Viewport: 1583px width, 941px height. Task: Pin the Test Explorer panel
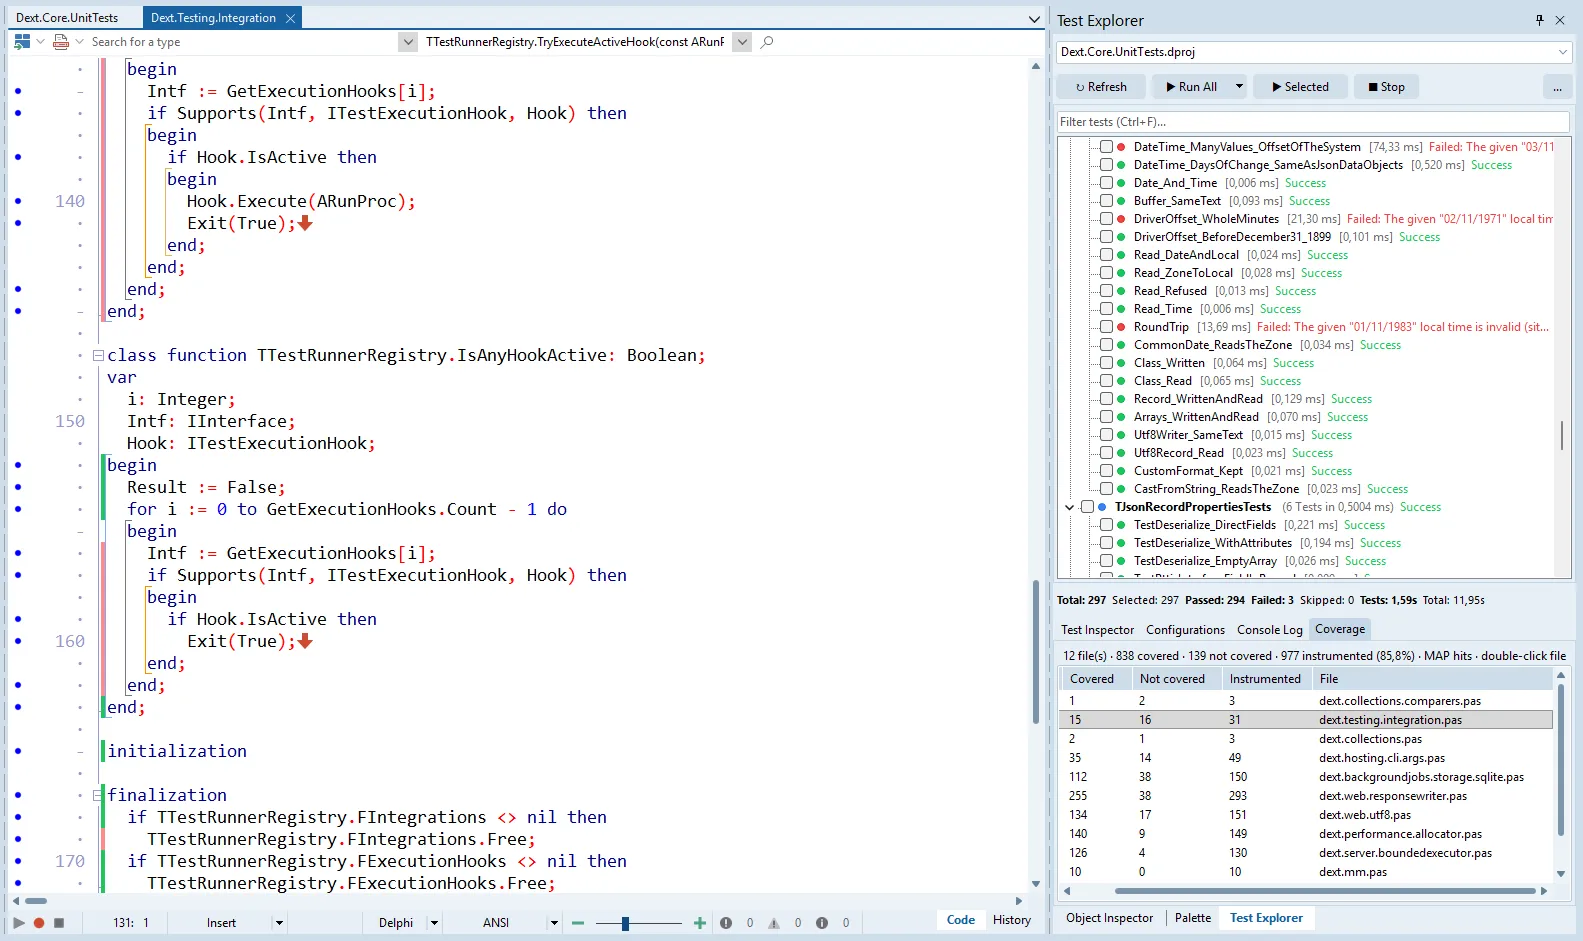pos(1540,20)
